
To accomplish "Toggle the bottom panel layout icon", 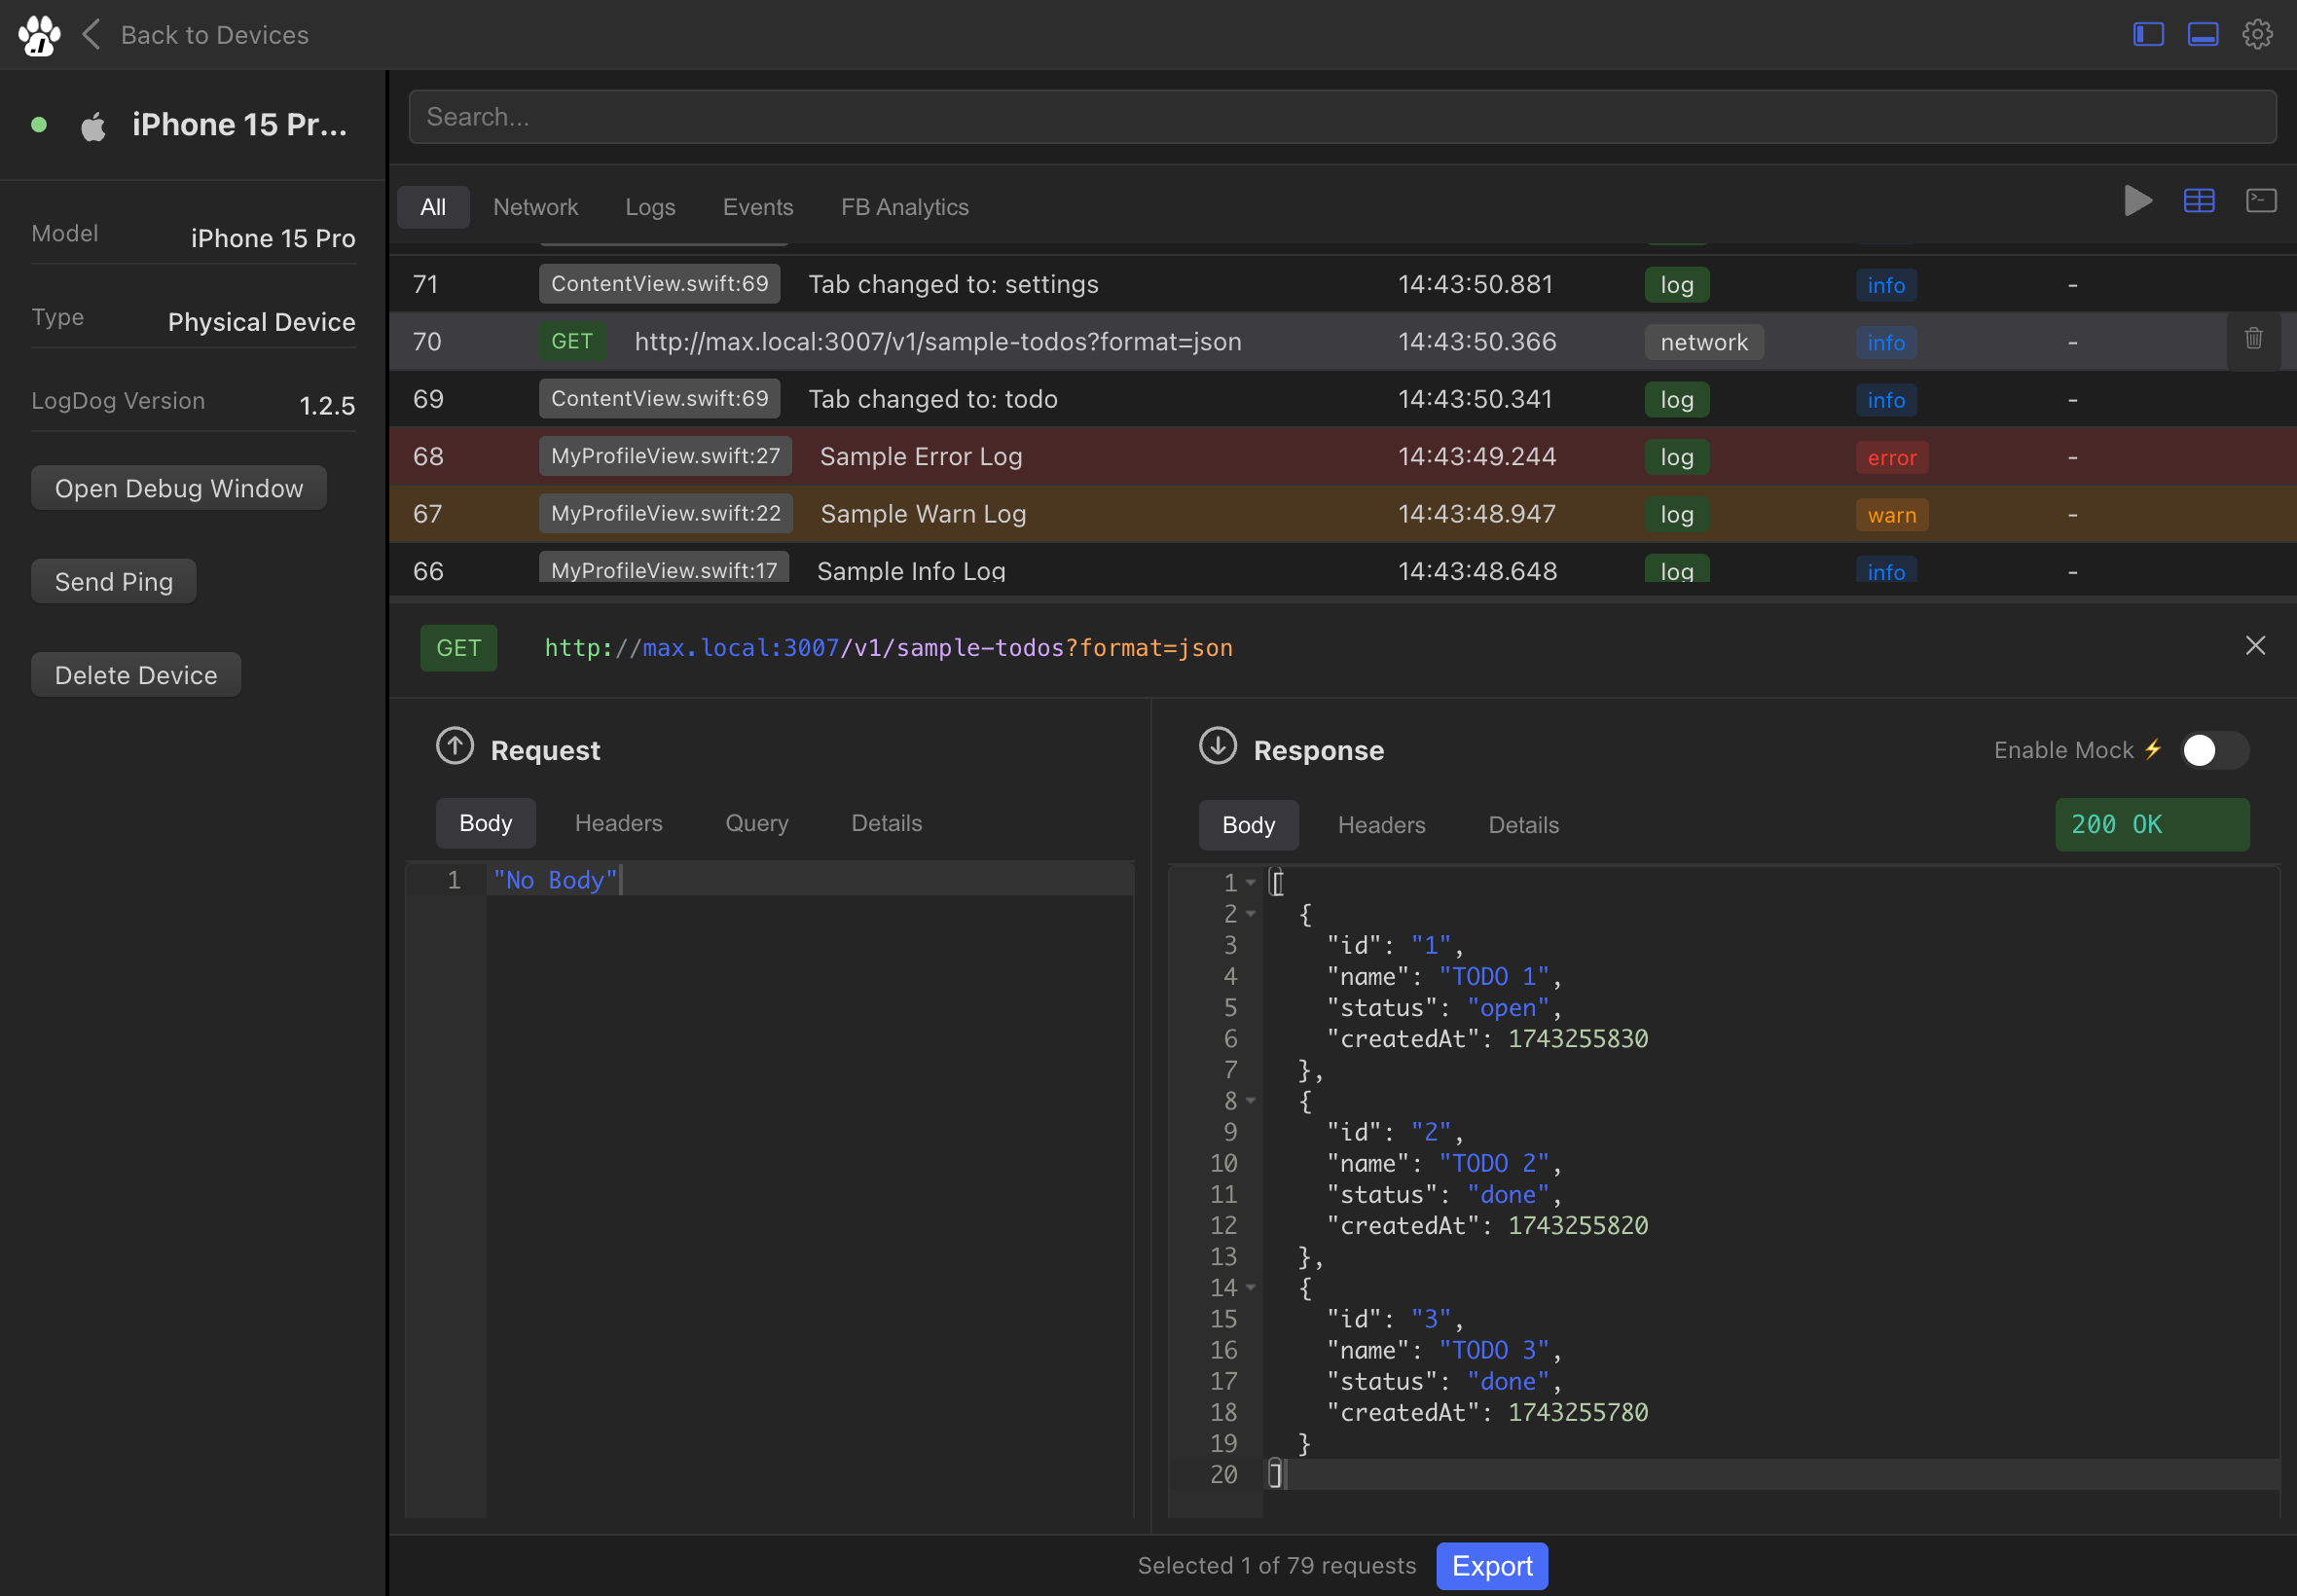I will pos(2203,35).
